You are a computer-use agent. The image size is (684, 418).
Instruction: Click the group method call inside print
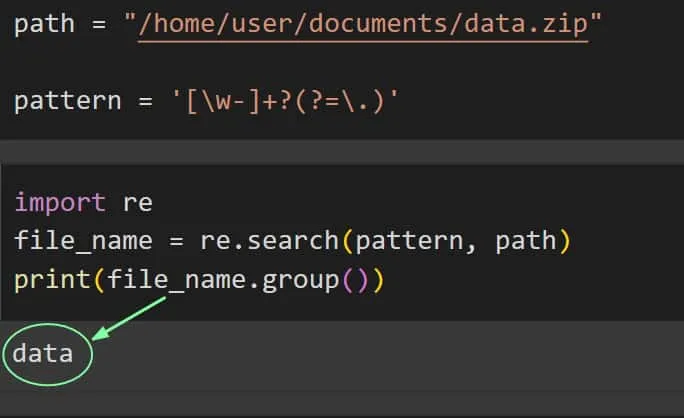(302, 279)
